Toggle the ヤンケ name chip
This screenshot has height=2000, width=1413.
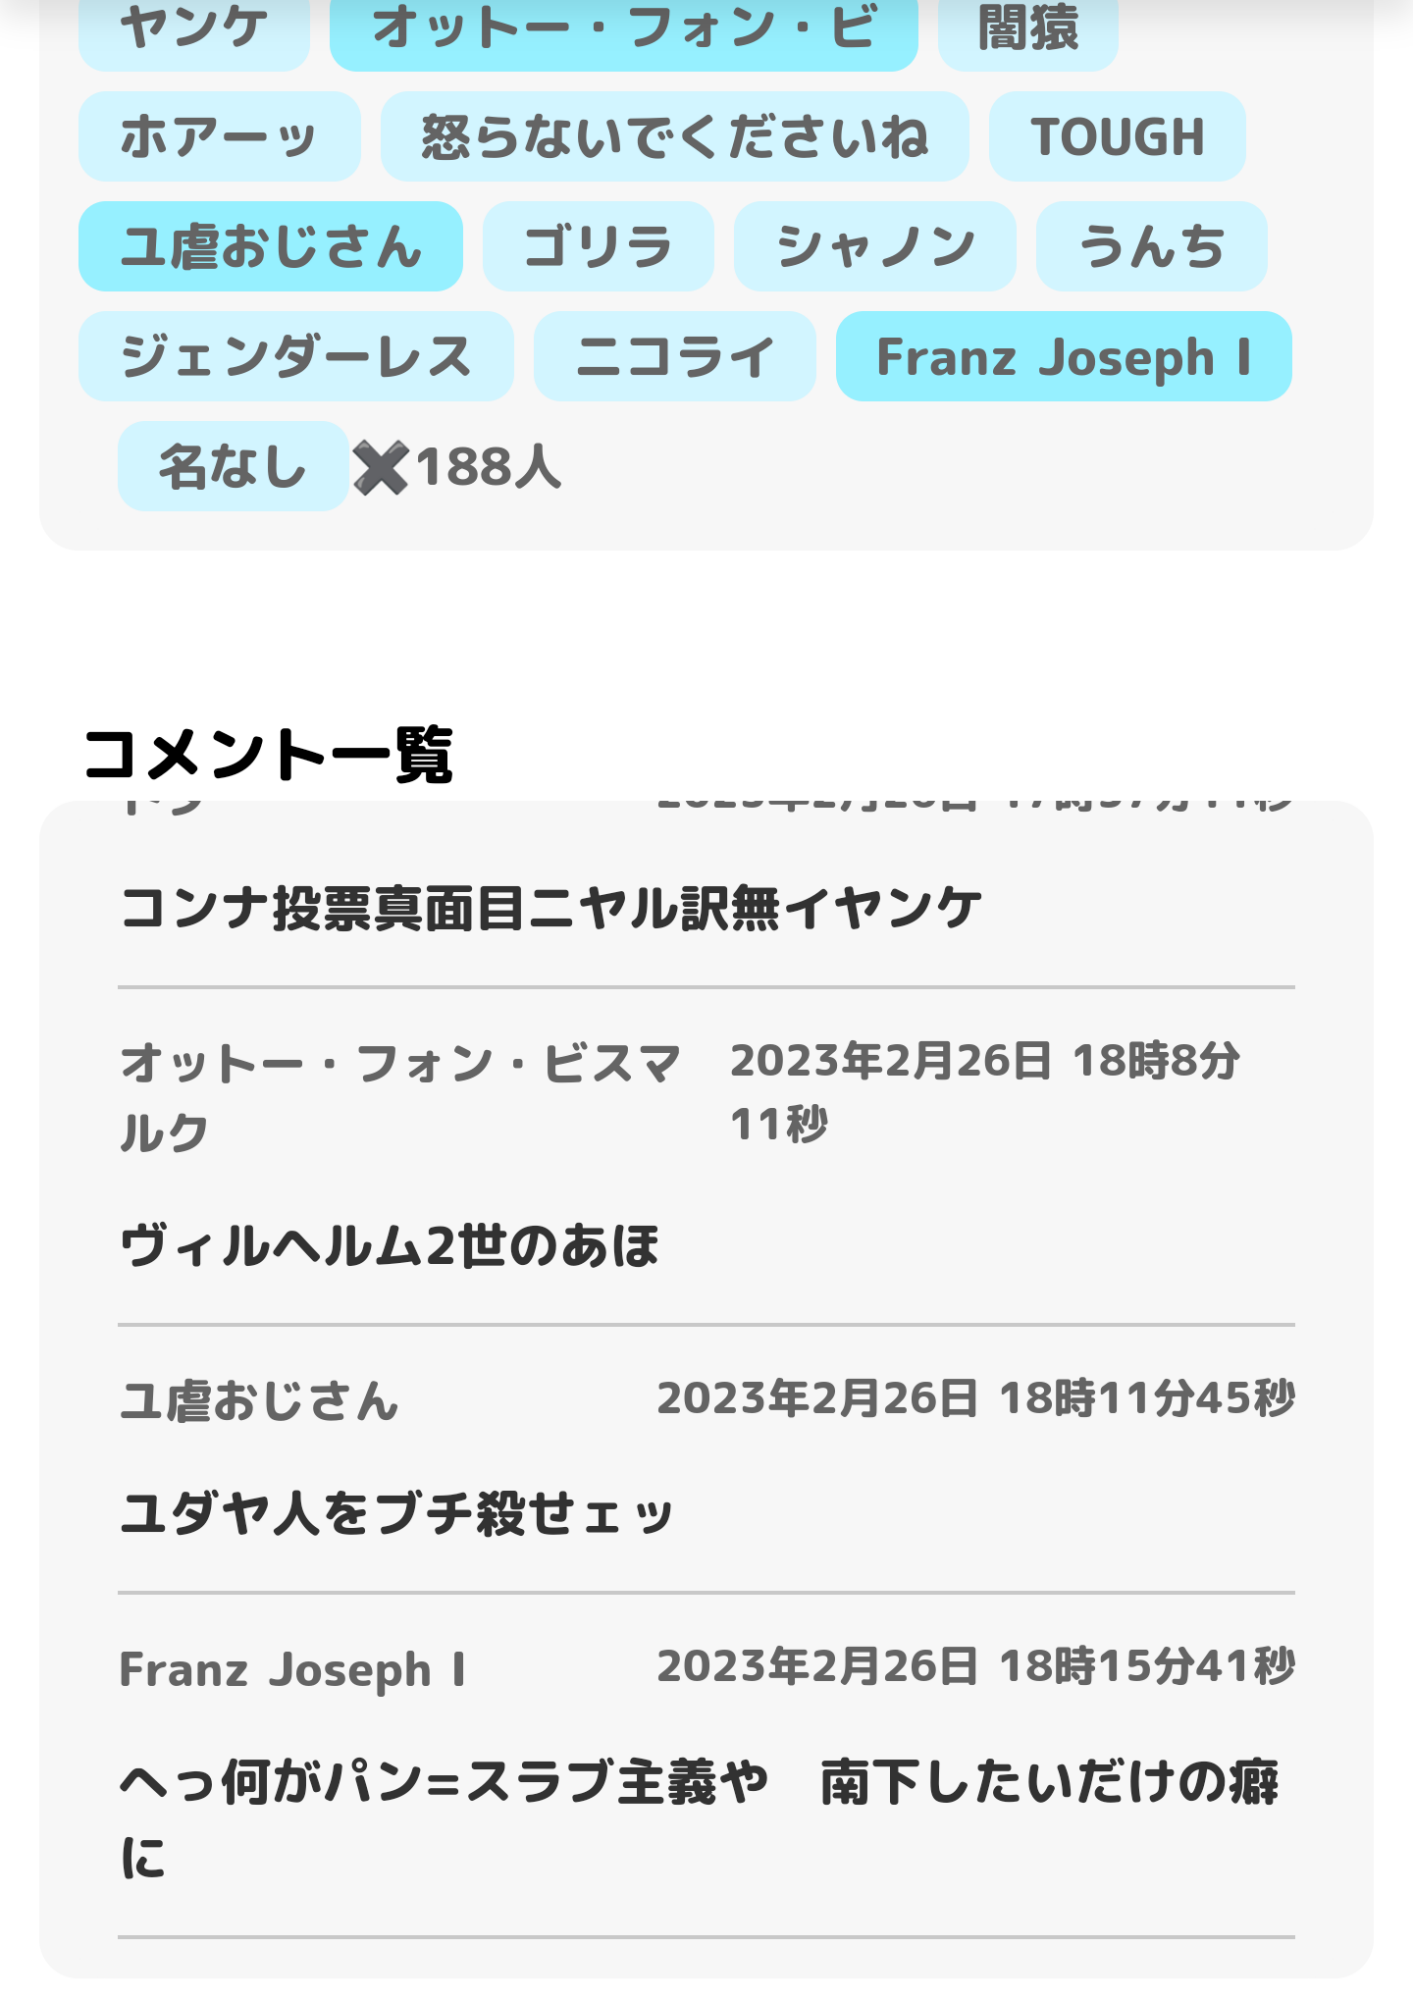point(194,30)
